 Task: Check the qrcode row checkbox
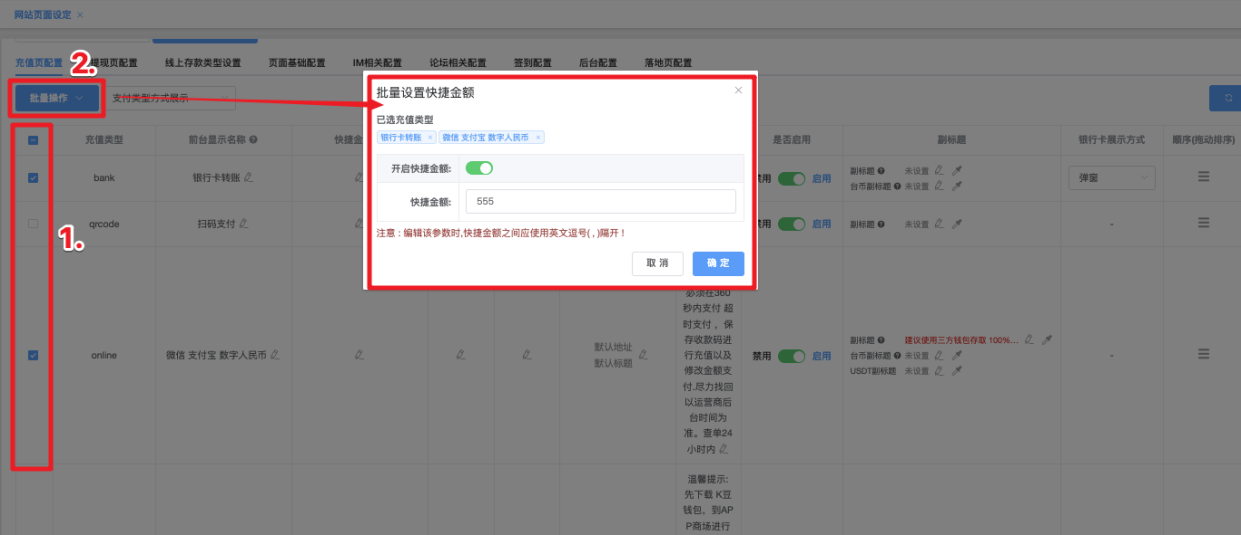[33, 224]
